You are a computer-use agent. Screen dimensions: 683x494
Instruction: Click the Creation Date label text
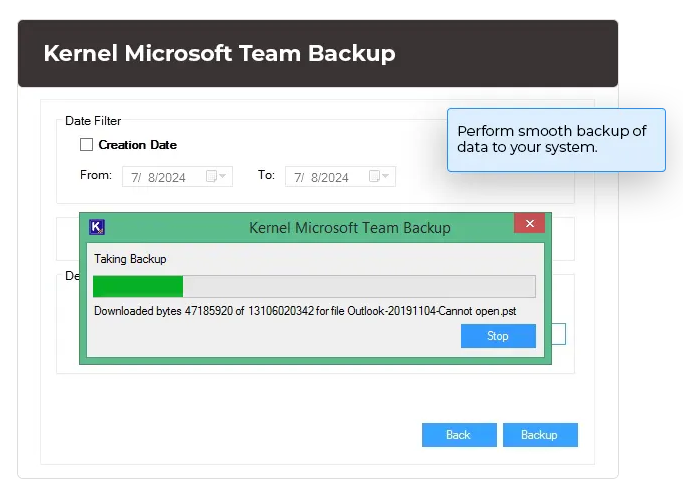click(x=137, y=145)
